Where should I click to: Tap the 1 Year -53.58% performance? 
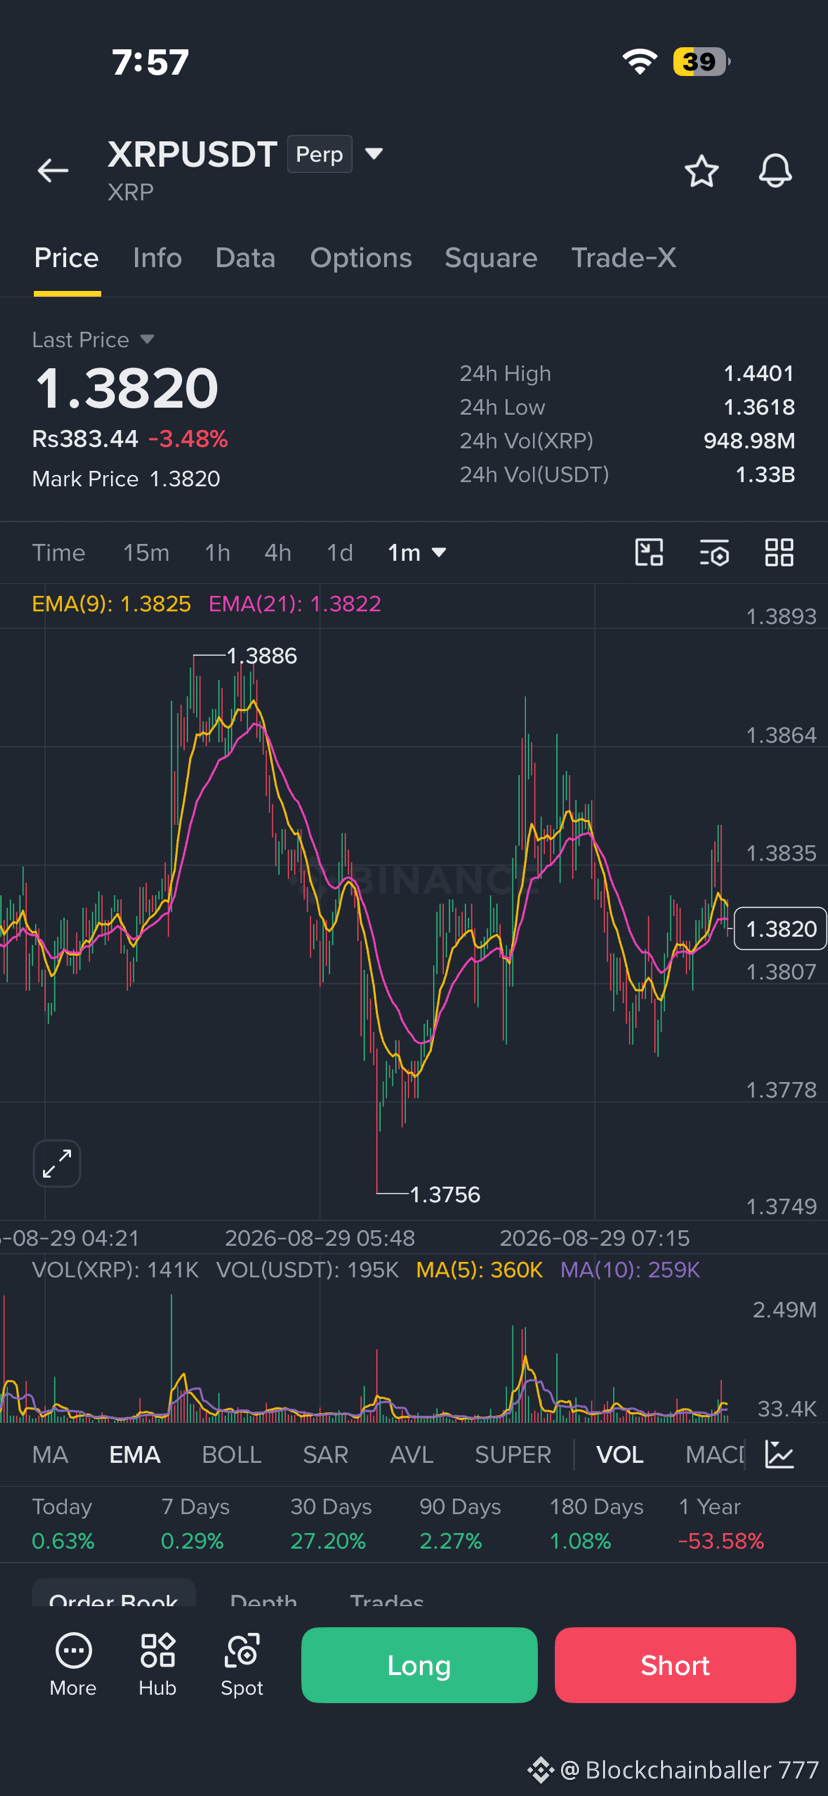click(721, 1523)
